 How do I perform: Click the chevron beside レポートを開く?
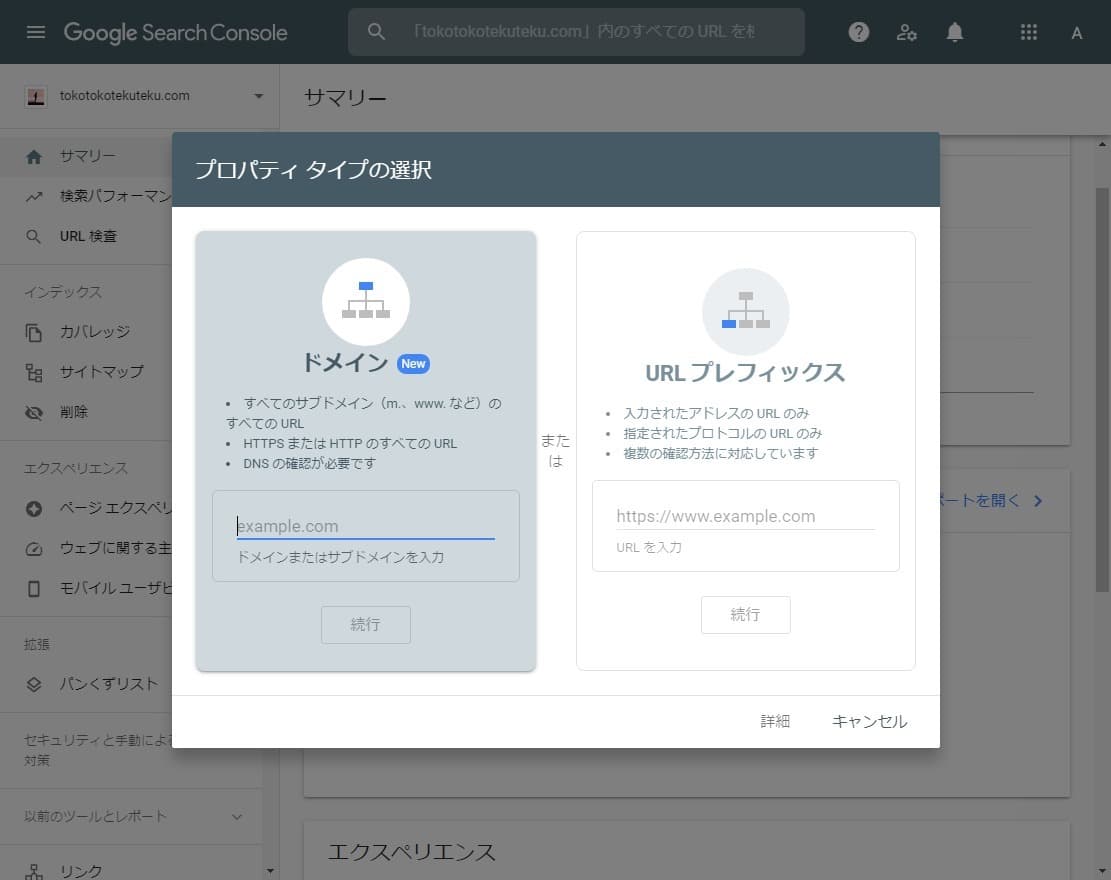(1038, 501)
